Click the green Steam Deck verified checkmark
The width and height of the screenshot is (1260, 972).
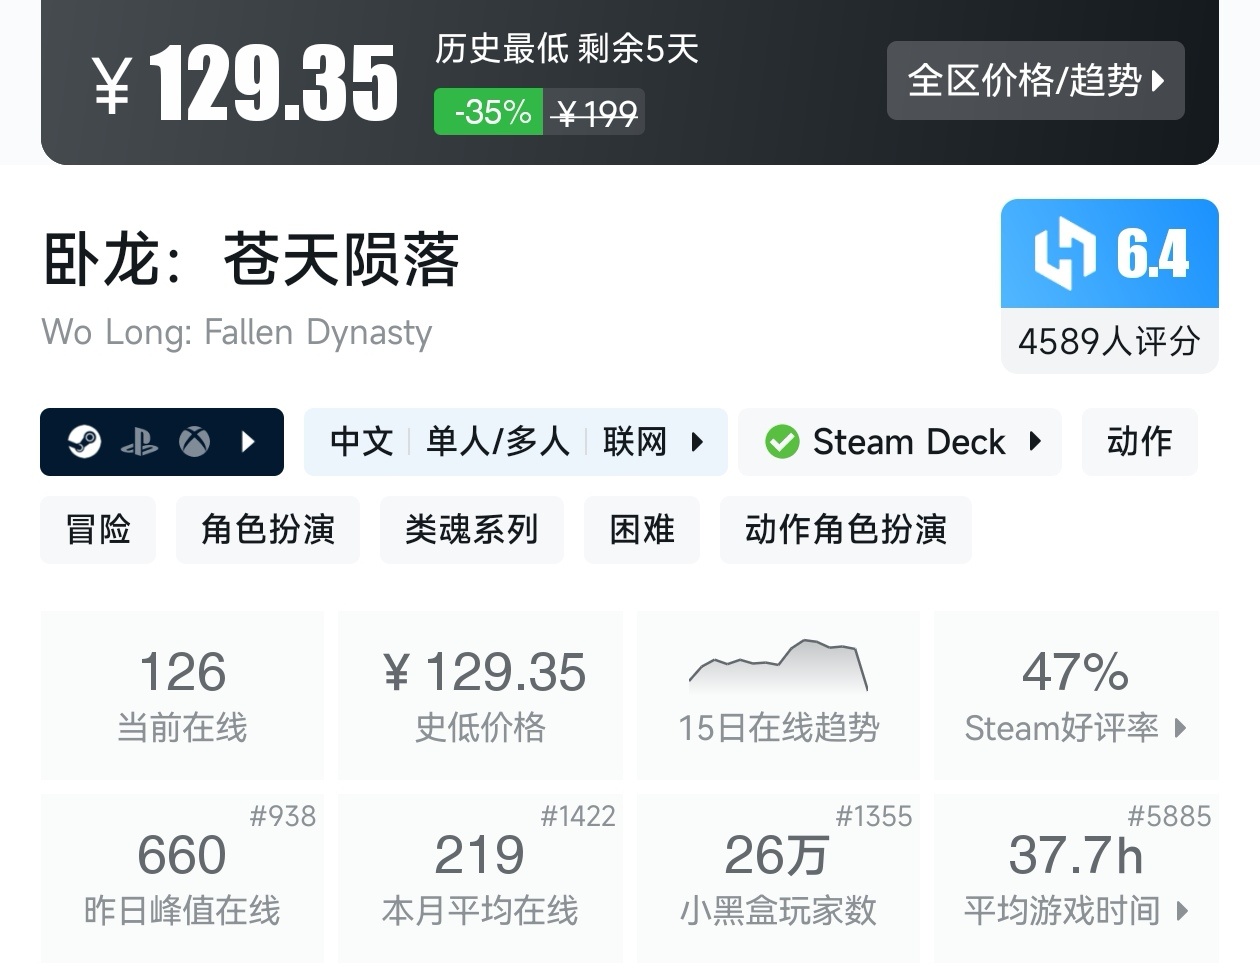[x=782, y=441]
